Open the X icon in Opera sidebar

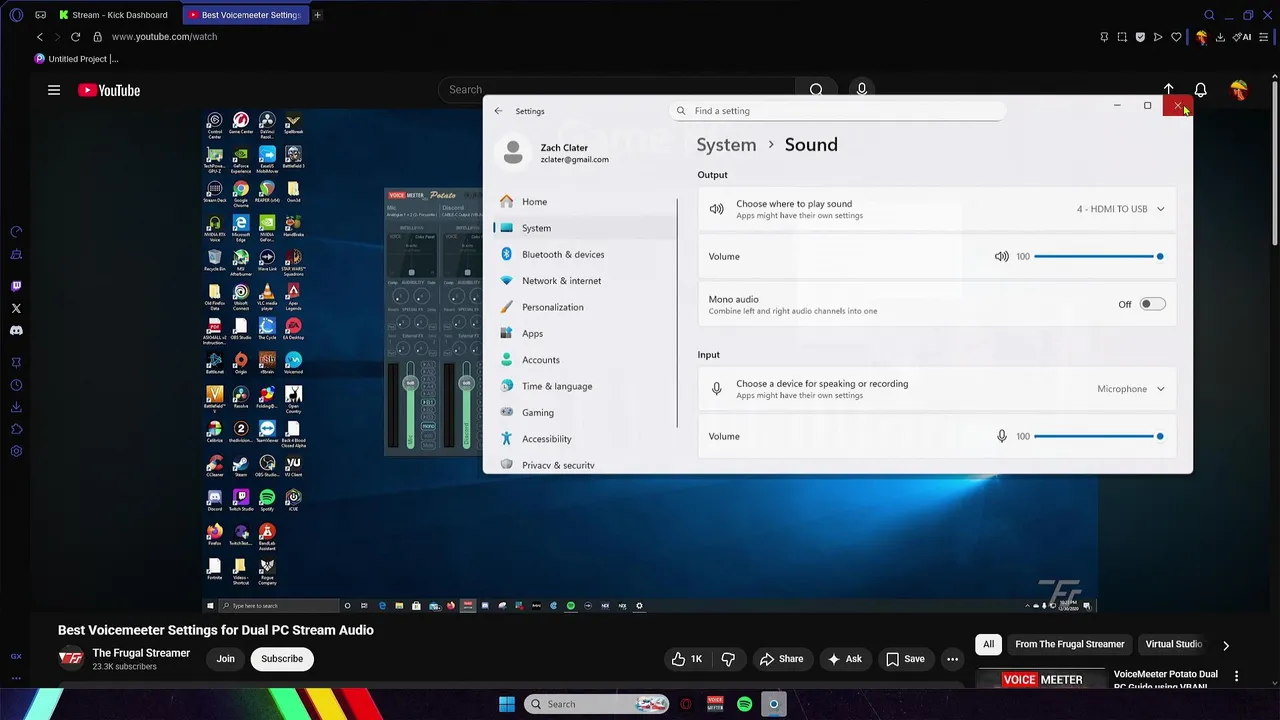[16, 309]
